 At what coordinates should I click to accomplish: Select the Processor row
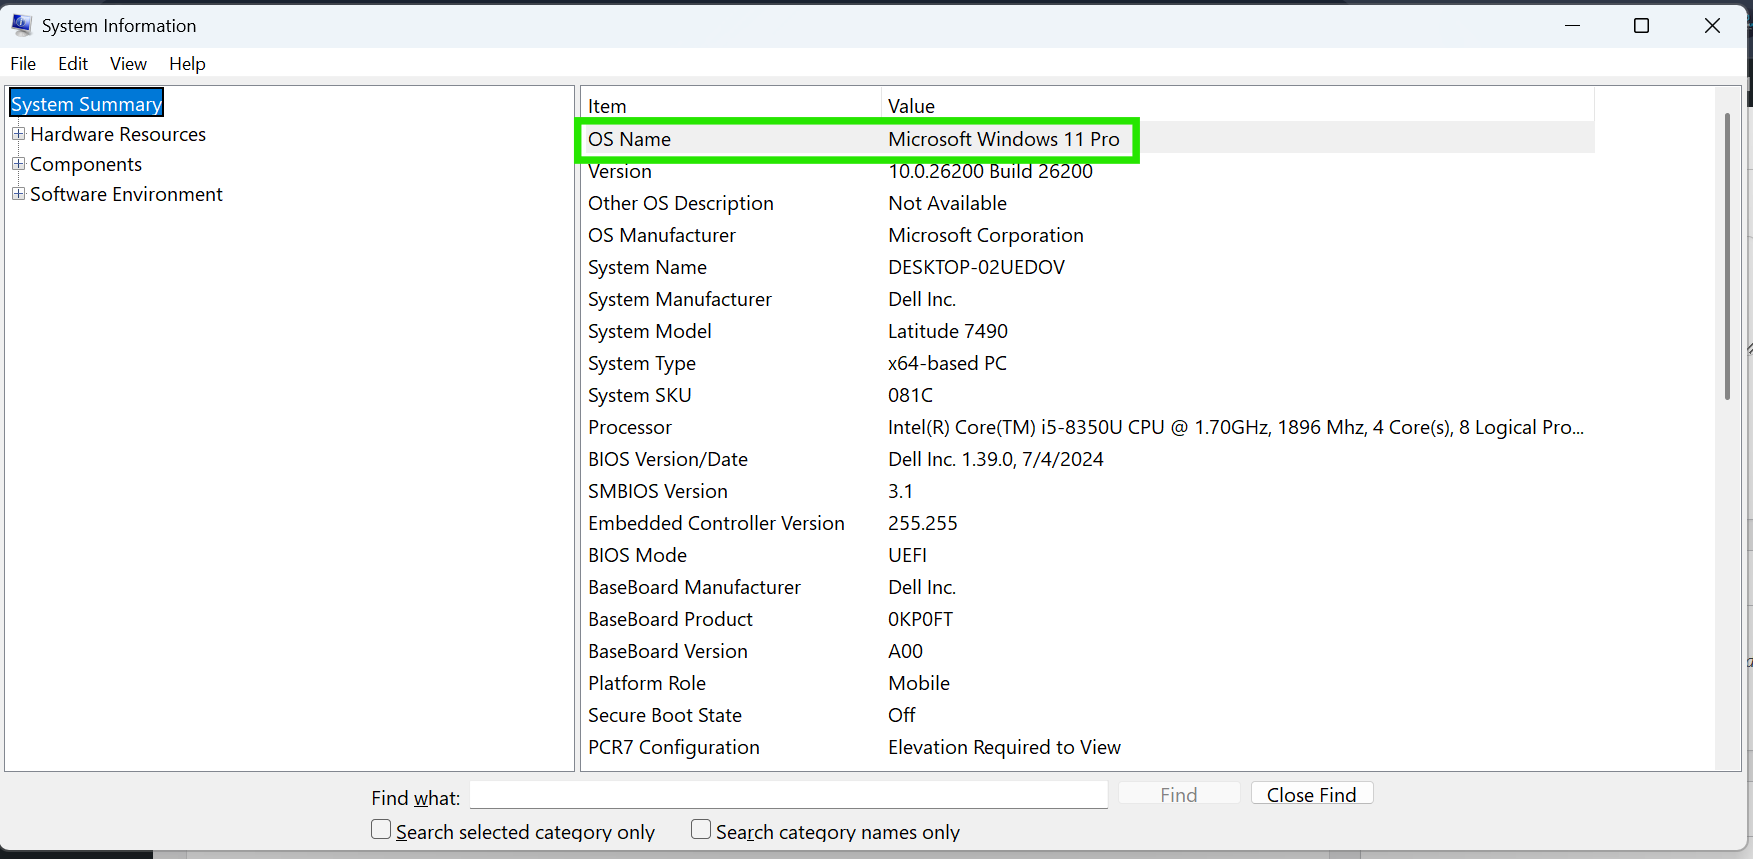click(x=630, y=428)
